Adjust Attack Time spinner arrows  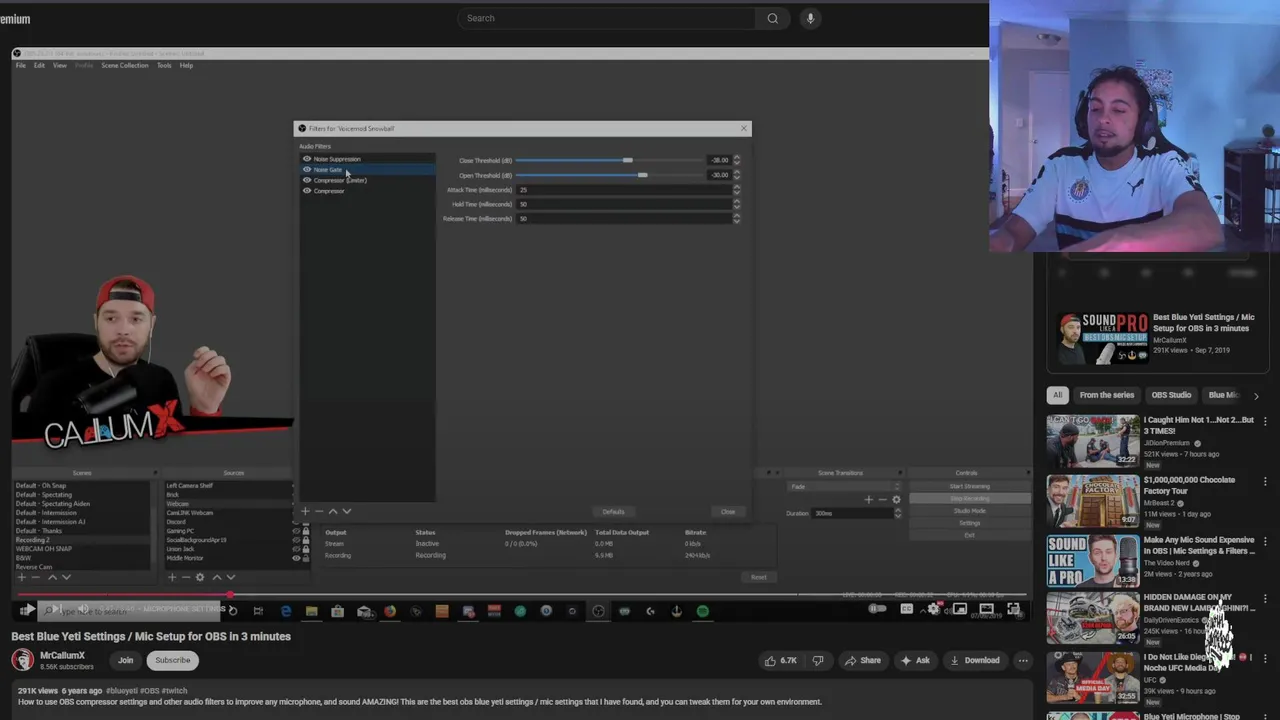pos(737,189)
